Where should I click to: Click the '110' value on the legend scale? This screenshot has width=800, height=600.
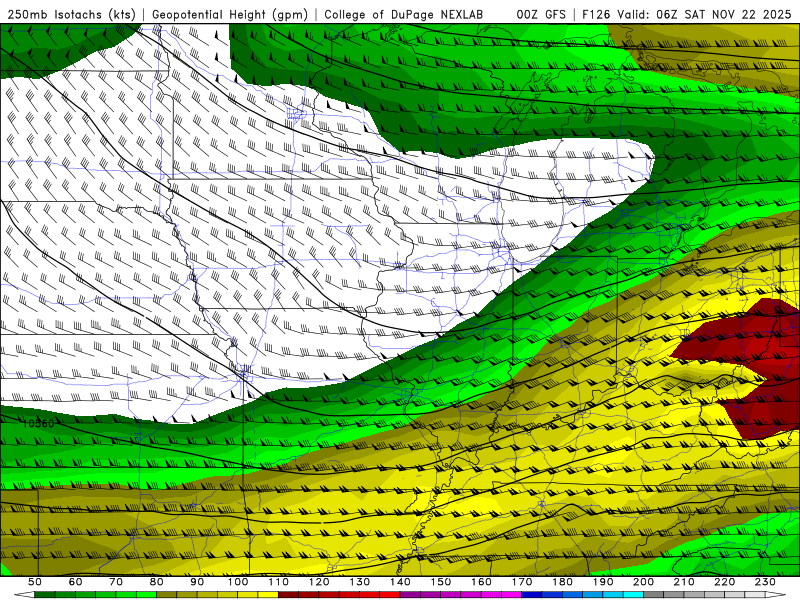[279, 582]
